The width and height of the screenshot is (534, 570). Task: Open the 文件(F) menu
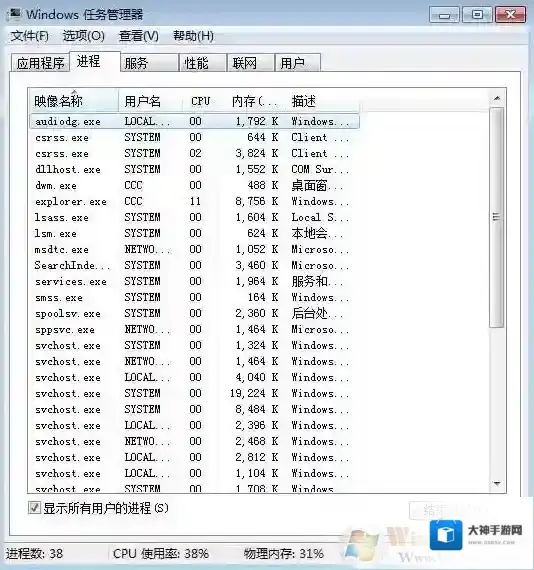(x=29, y=36)
